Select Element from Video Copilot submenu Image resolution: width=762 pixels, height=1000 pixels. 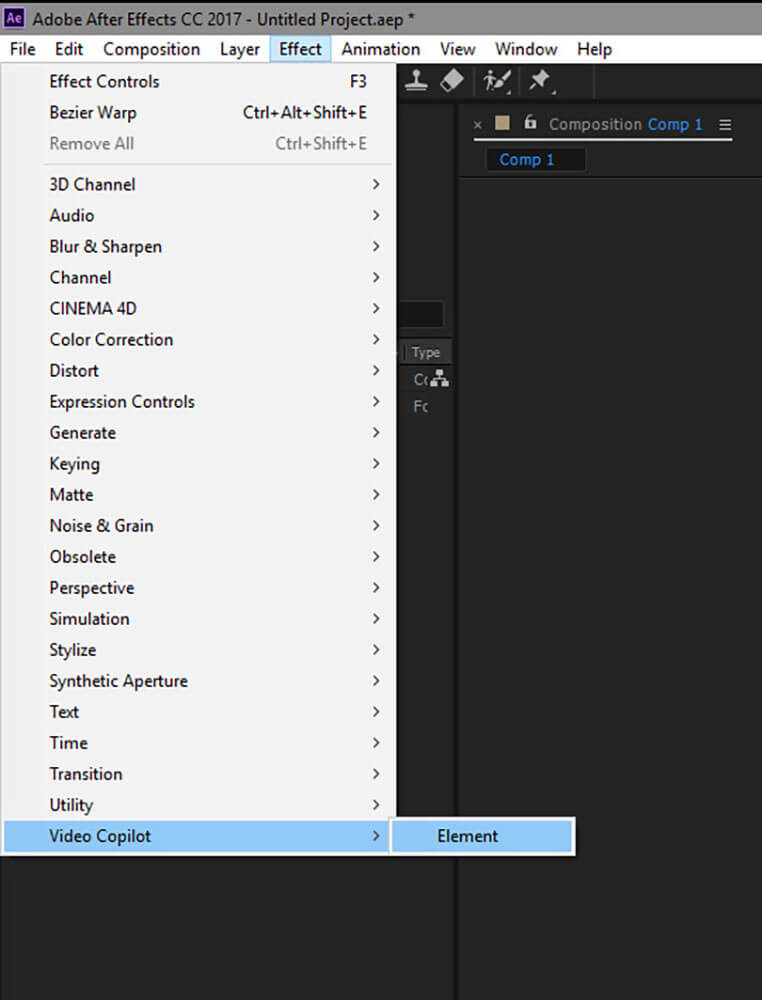coord(483,836)
